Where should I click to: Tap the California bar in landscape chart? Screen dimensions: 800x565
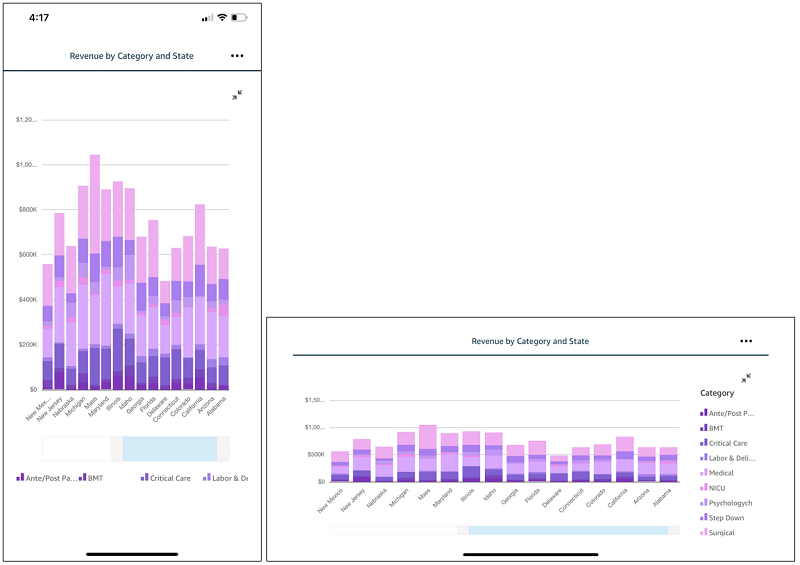[625, 459]
